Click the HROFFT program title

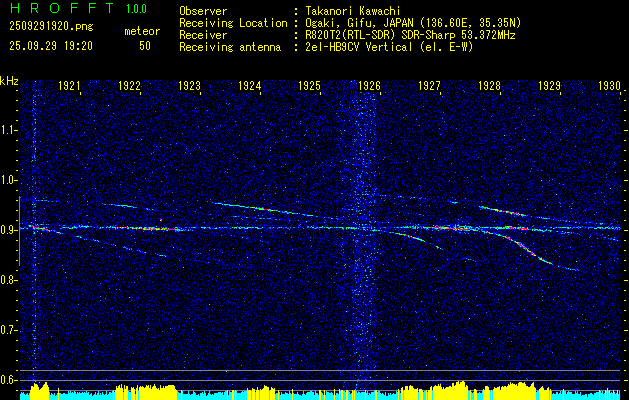62,8
